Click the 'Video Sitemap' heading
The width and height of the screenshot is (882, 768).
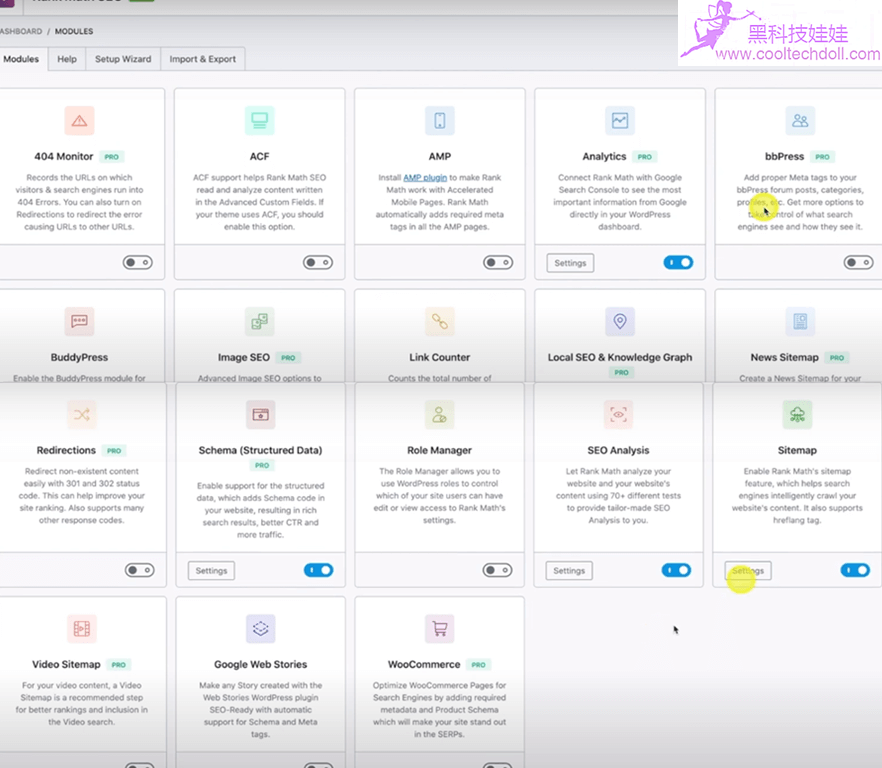pyautogui.click(x=66, y=664)
